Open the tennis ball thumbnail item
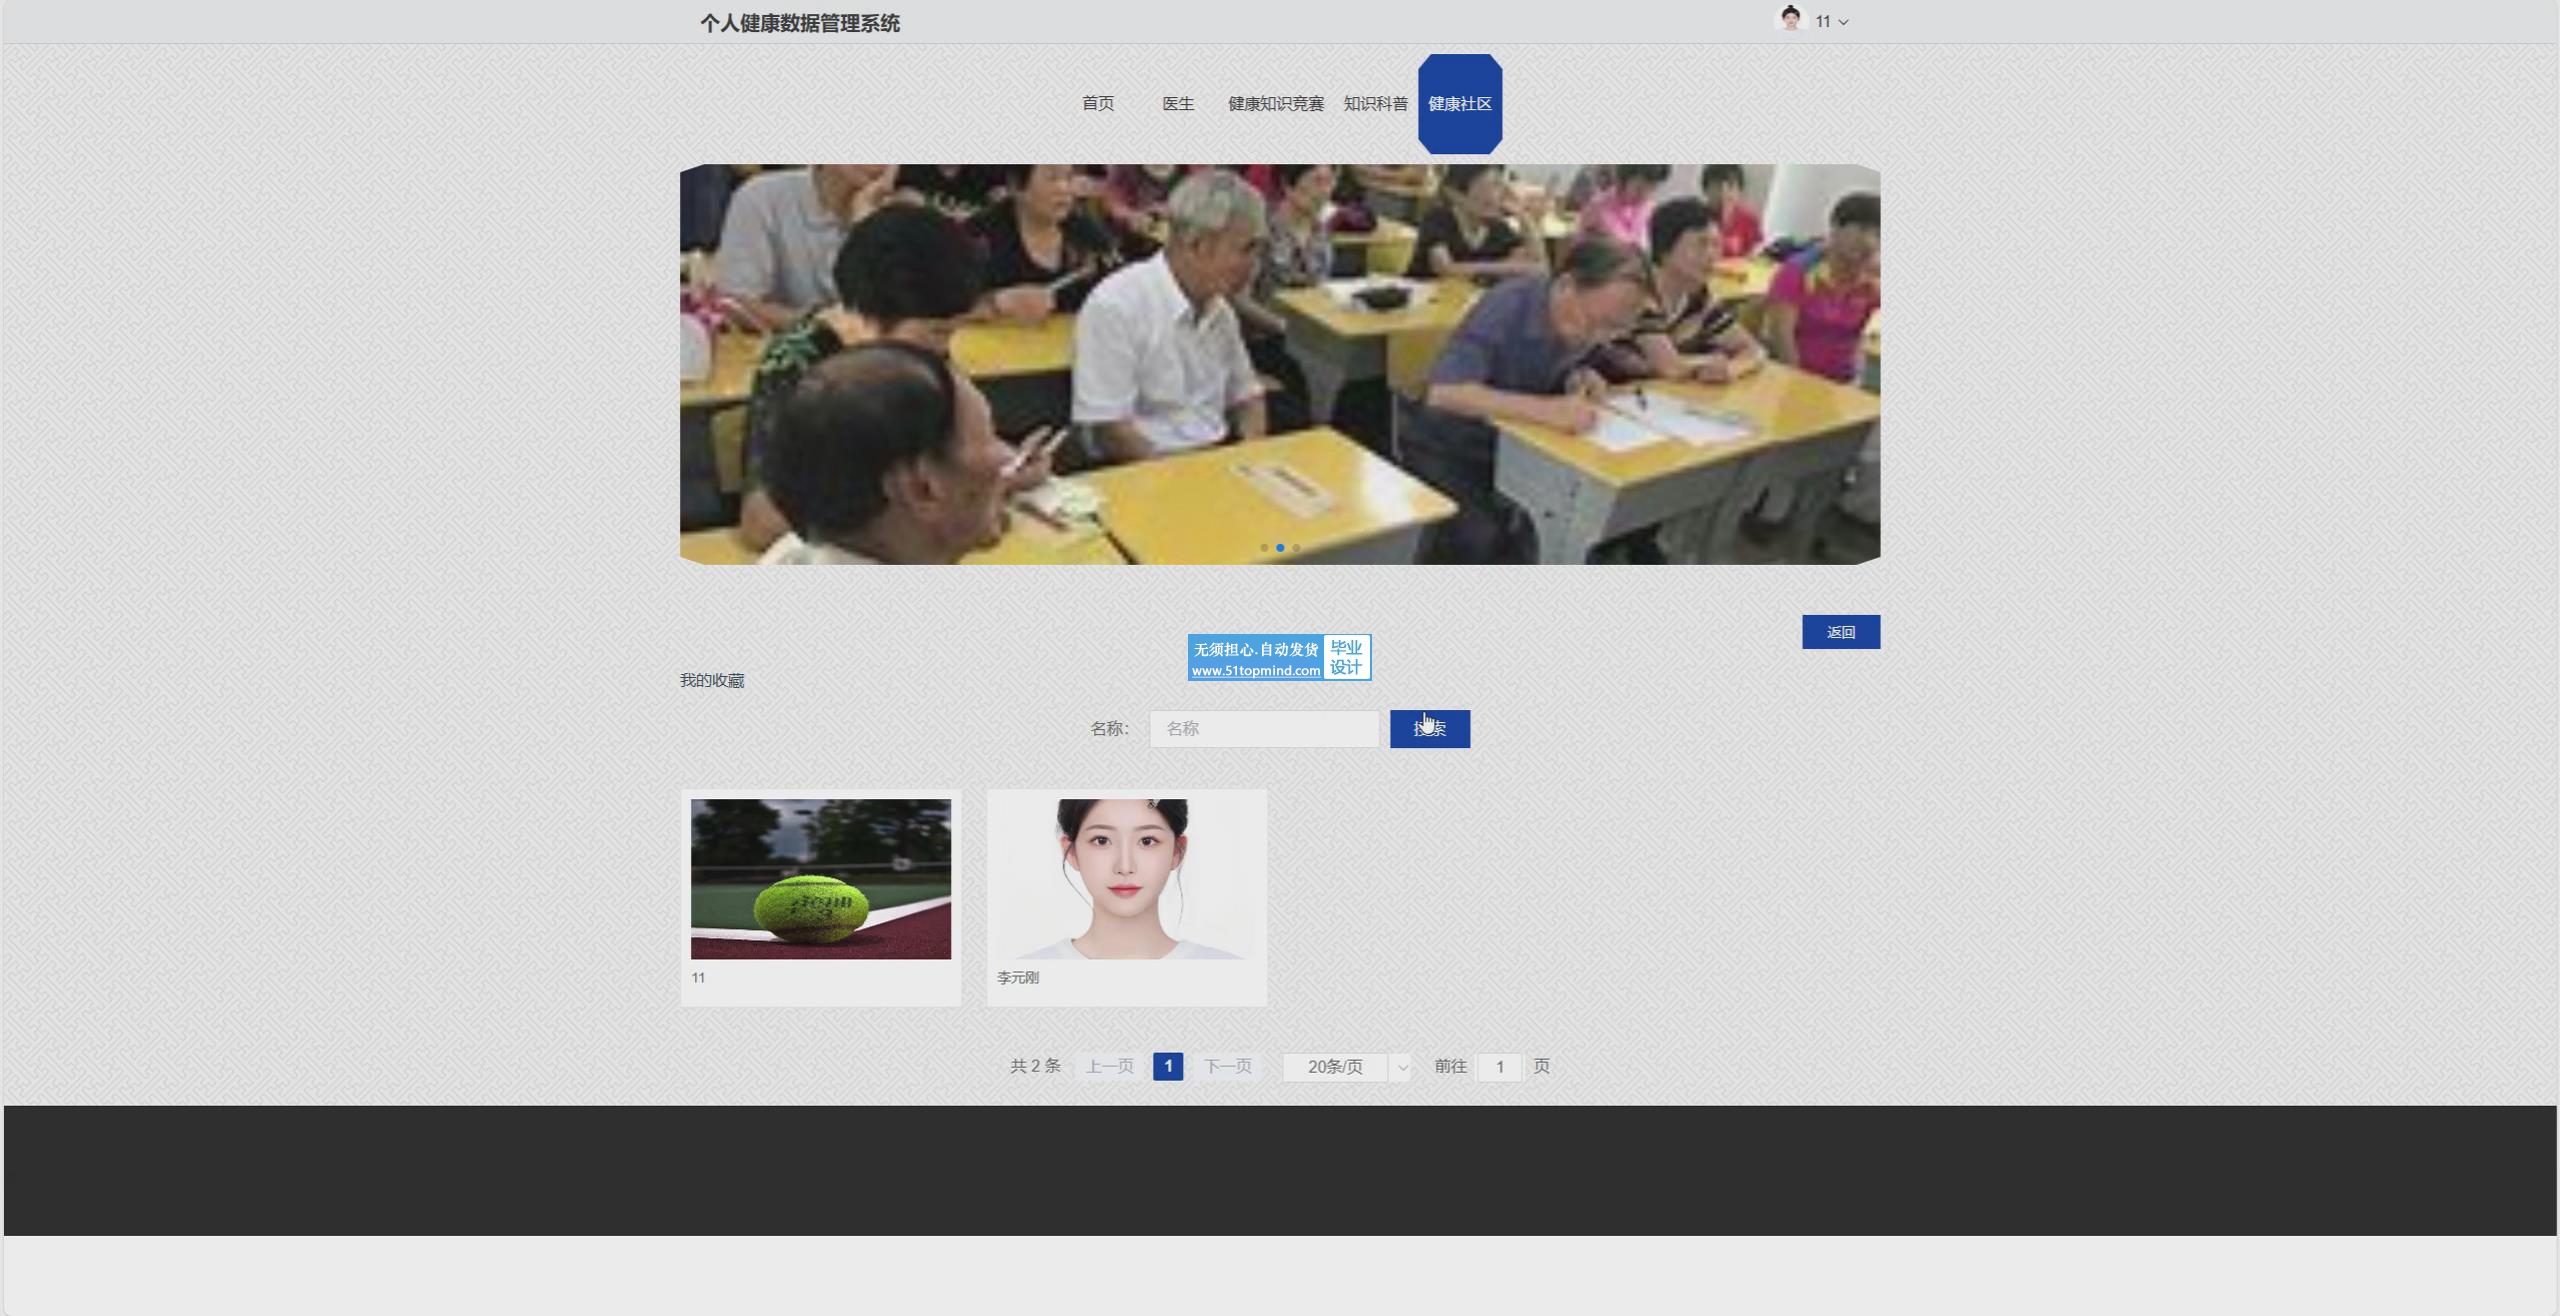Image resolution: width=2560 pixels, height=1316 pixels. [x=820, y=879]
